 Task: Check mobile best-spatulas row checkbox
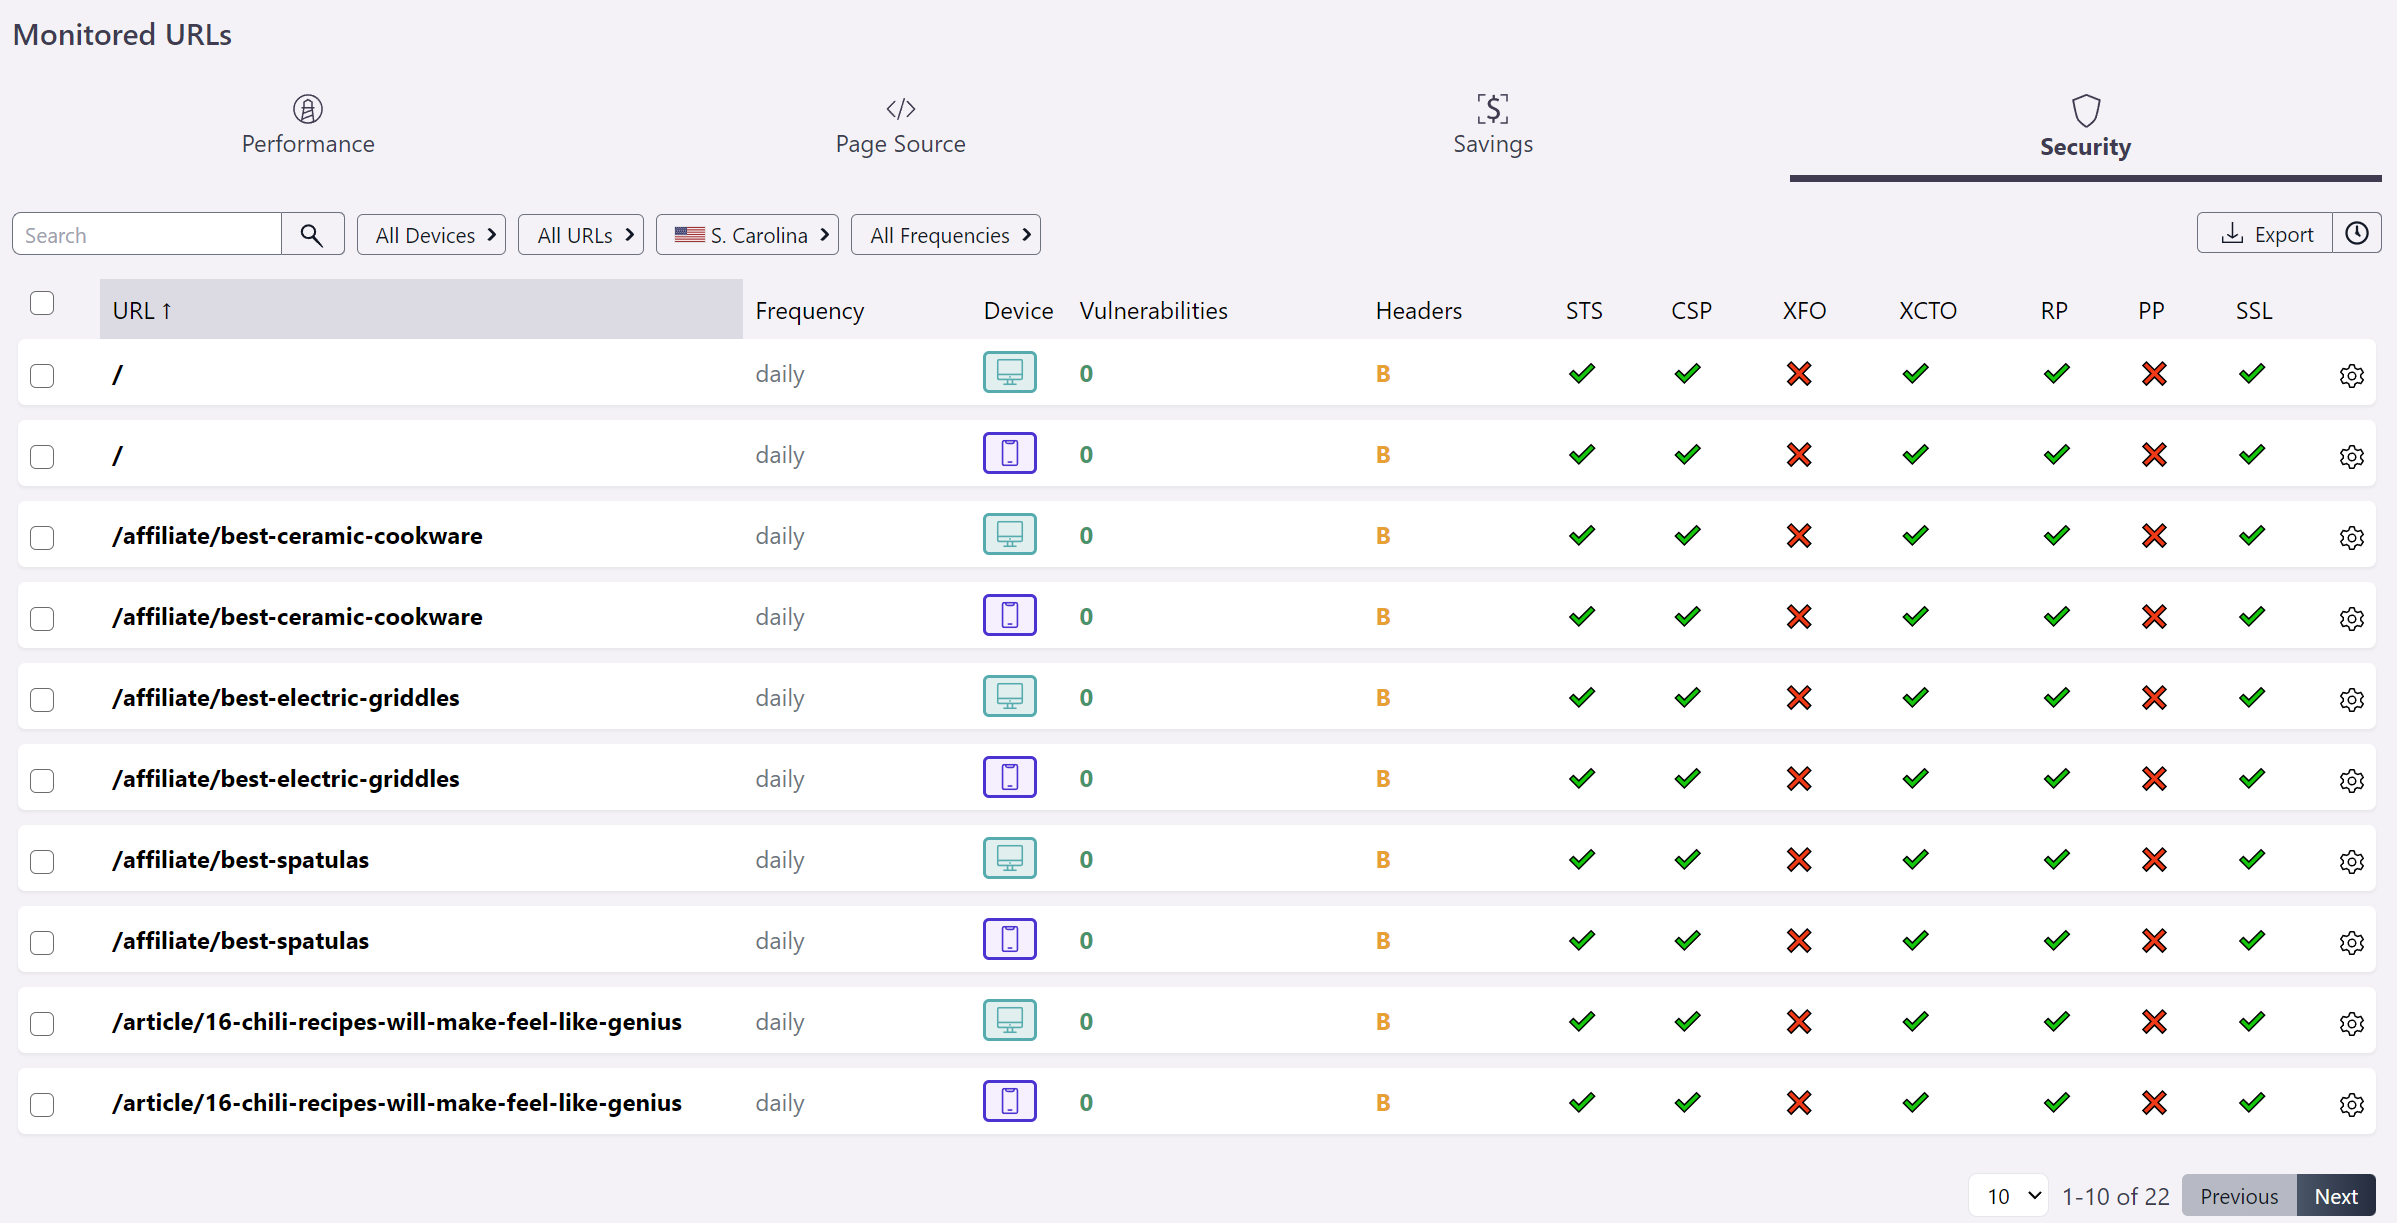coord(42,943)
